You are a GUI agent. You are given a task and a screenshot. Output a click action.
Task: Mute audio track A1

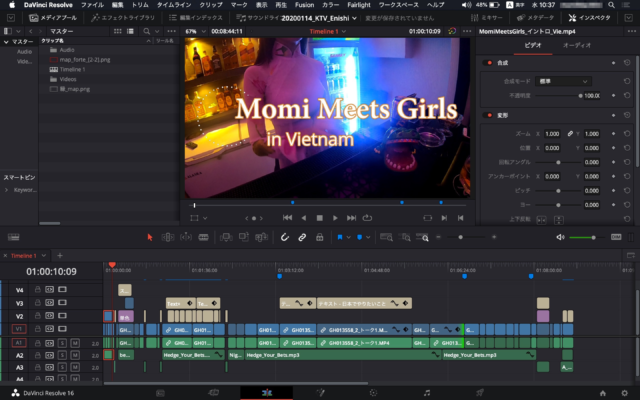(x=75, y=341)
